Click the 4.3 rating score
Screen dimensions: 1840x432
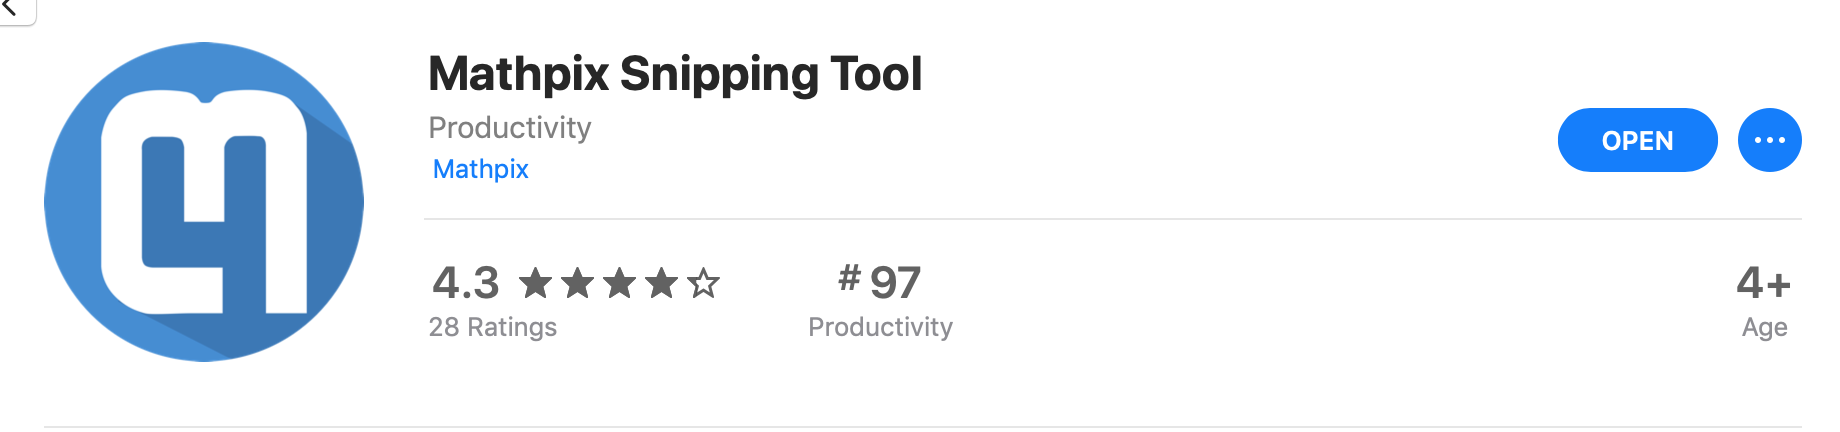click(465, 283)
